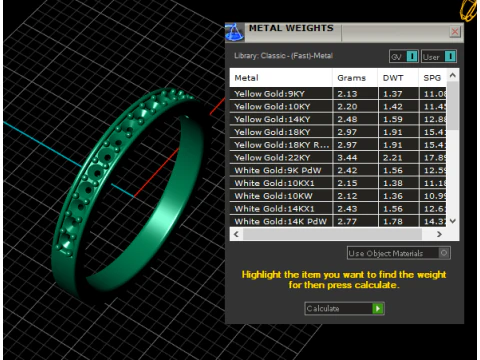The height and width of the screenshot is (360, 480).
Task: Select the White Gold:14K PdW row
Action: [x=338, y=221]
